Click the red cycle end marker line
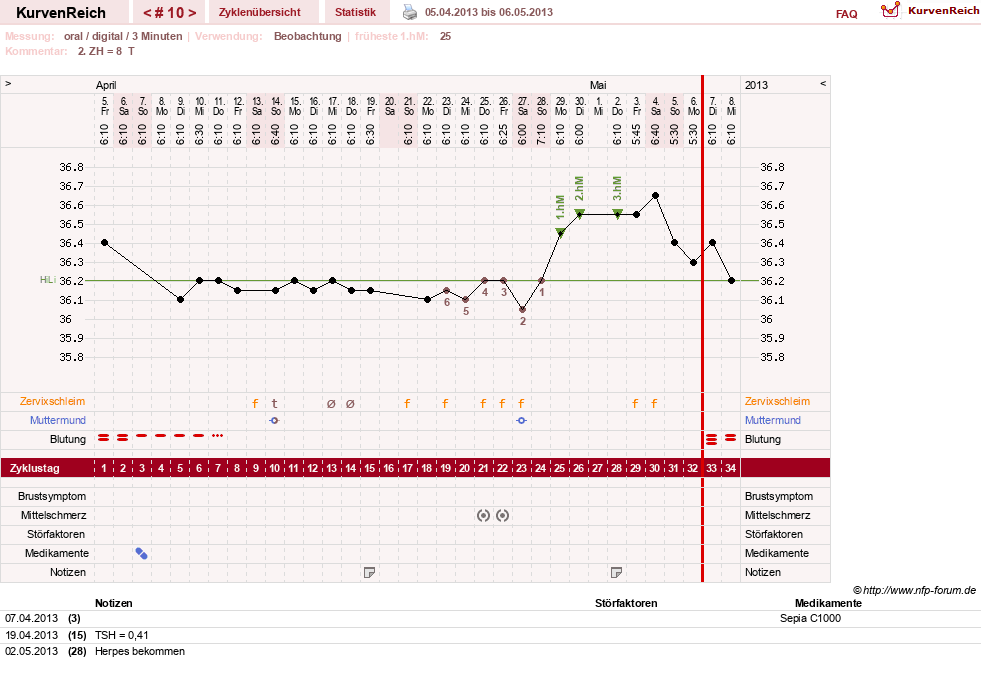981x682 pixels. (x=702, y=328)
